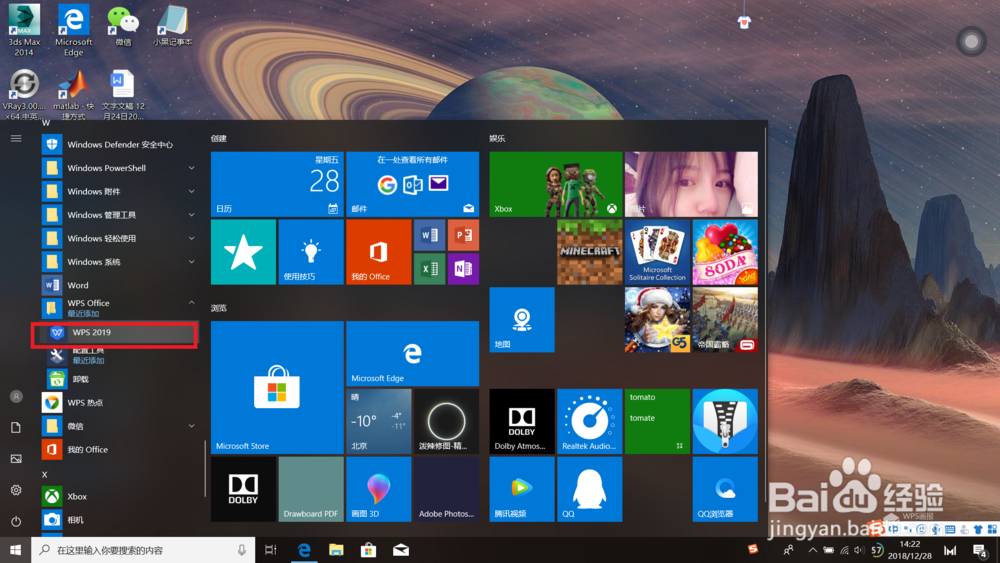The image size is (1000, 563).
Task: Open the user account button
Action: (x=16, y=397)
